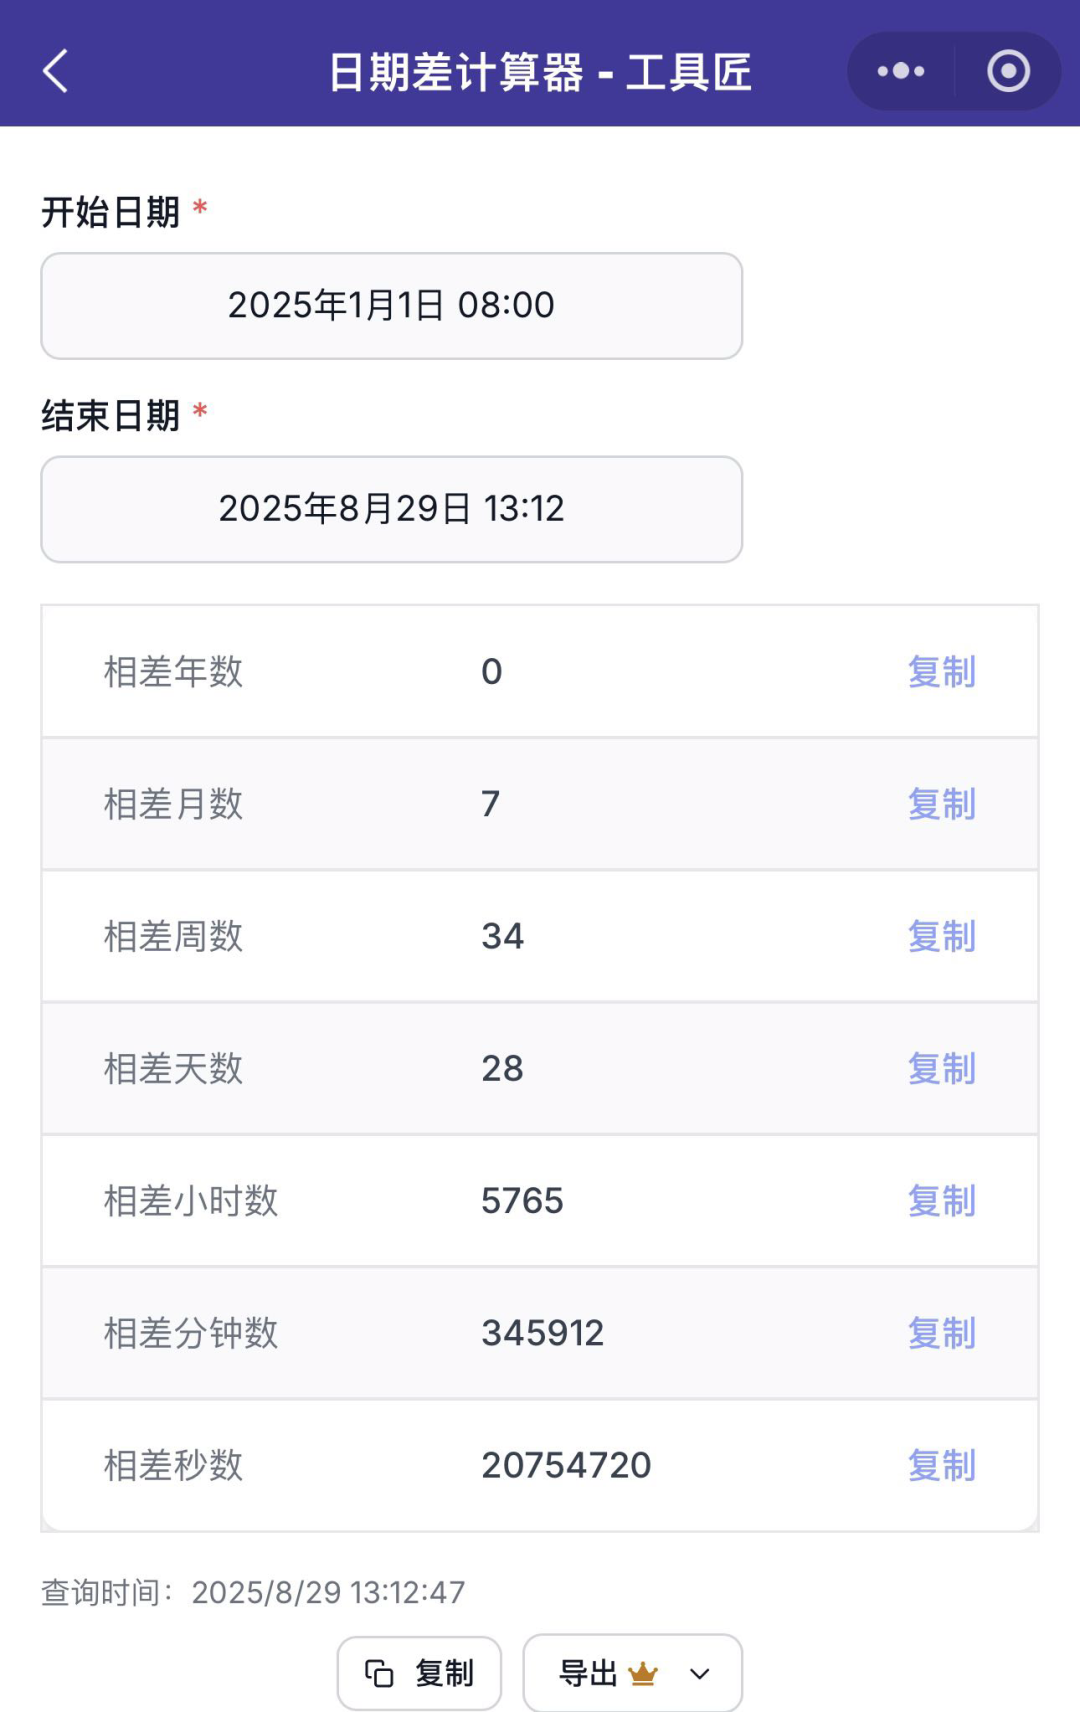The height and width of the screenshot is (1712, 1080).
Task: Open the three-dots more menu
Action: [x=900, y=71]
